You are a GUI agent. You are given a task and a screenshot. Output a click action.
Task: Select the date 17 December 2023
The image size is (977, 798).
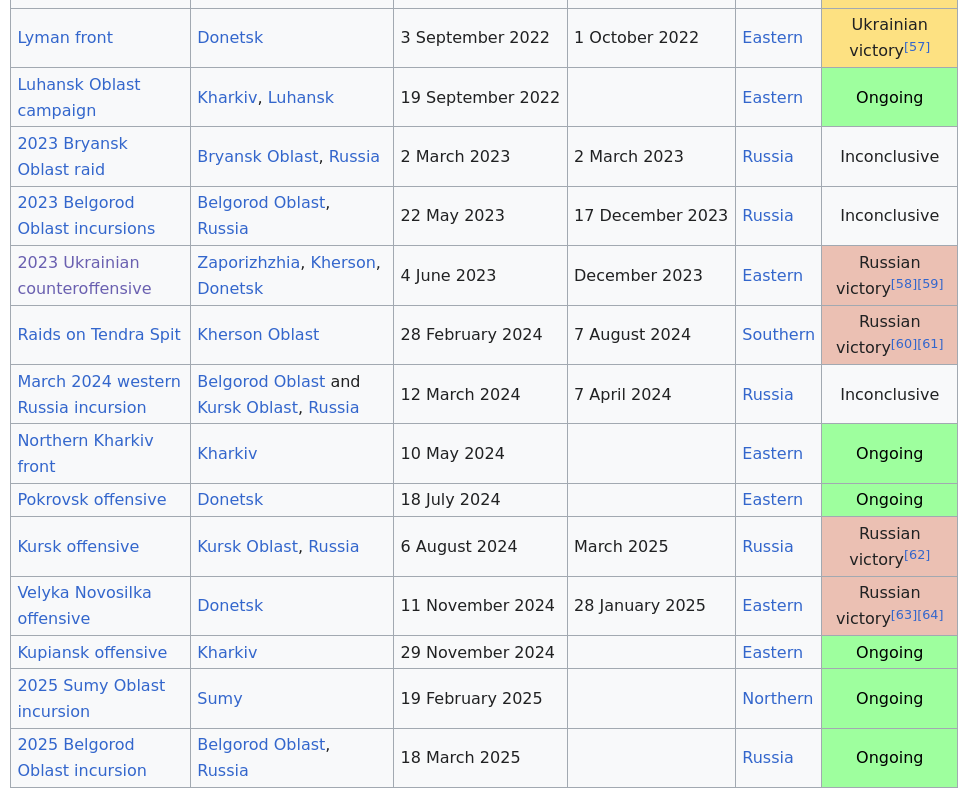tap(651, 216)
